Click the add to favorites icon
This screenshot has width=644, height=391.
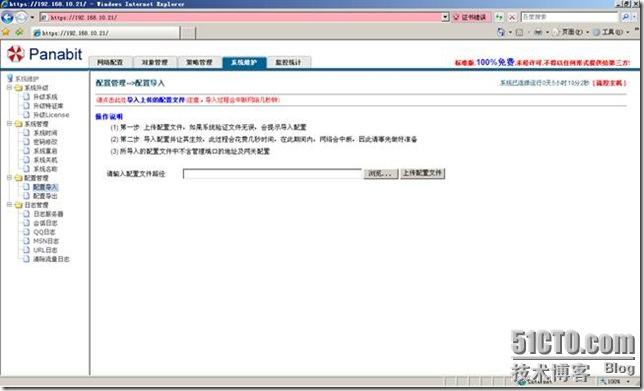[x=19, y=32]
